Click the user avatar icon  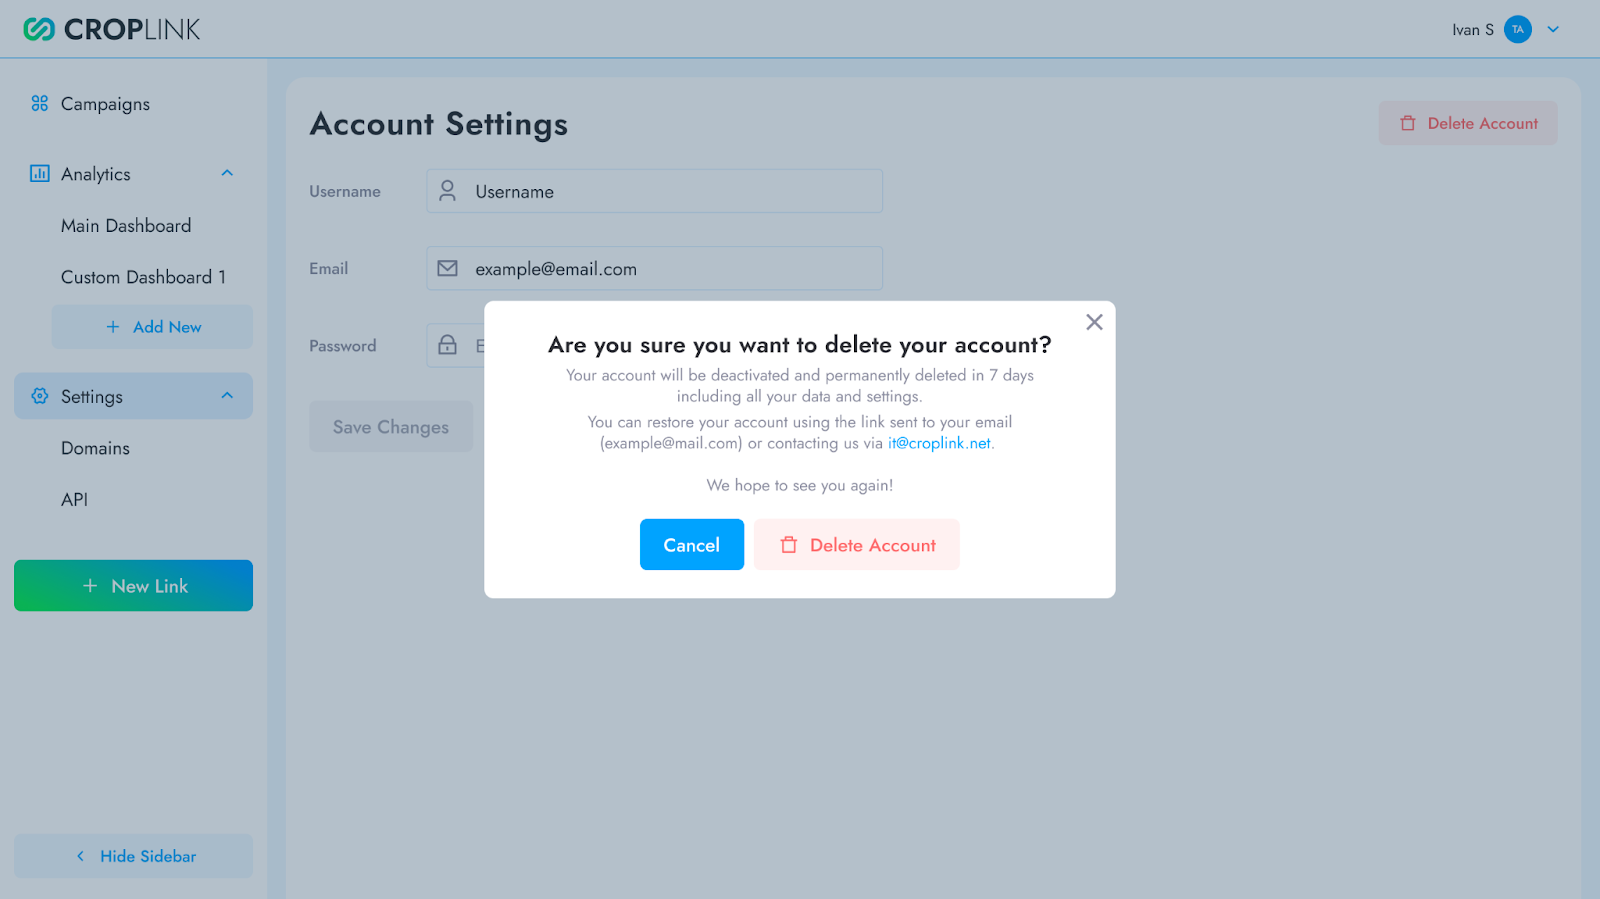coord(1517,30)
